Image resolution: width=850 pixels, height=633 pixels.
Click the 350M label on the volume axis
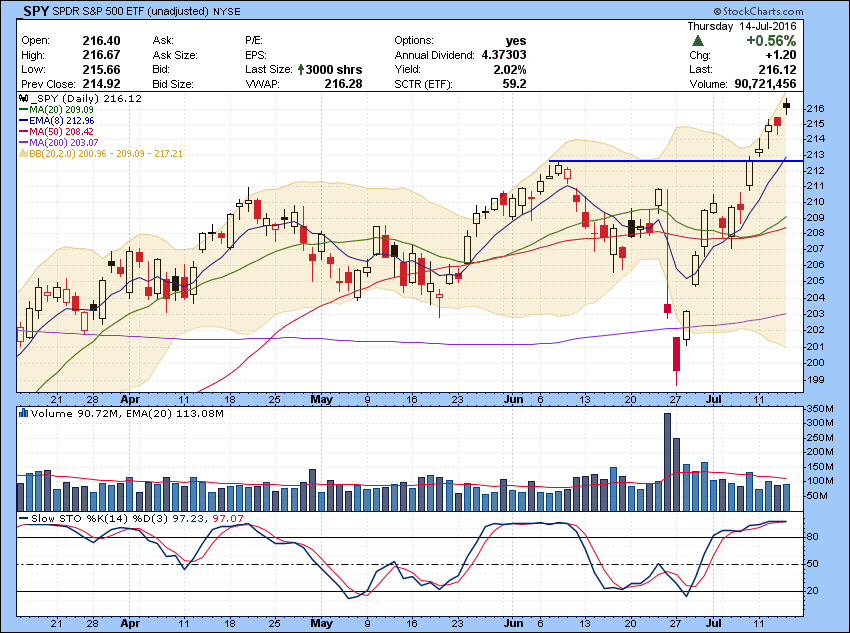click(821, 409)
